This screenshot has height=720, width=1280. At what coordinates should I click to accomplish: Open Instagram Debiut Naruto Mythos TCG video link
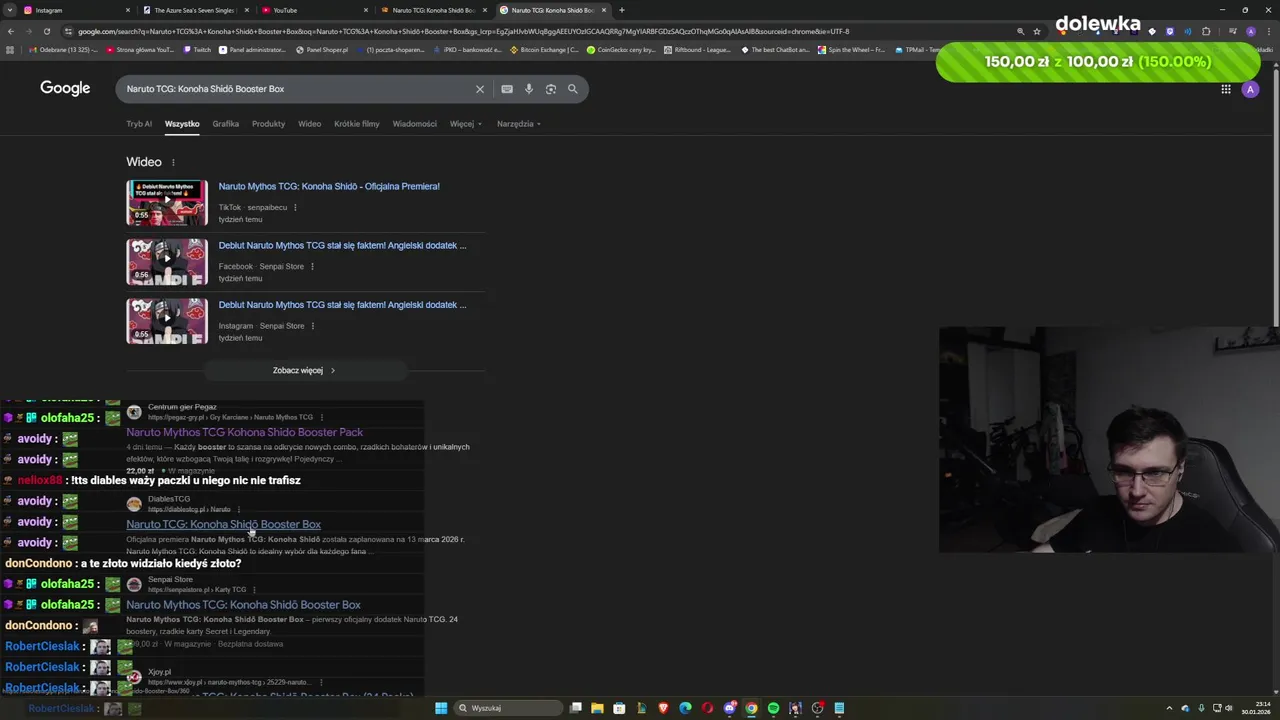coord(342,305)
